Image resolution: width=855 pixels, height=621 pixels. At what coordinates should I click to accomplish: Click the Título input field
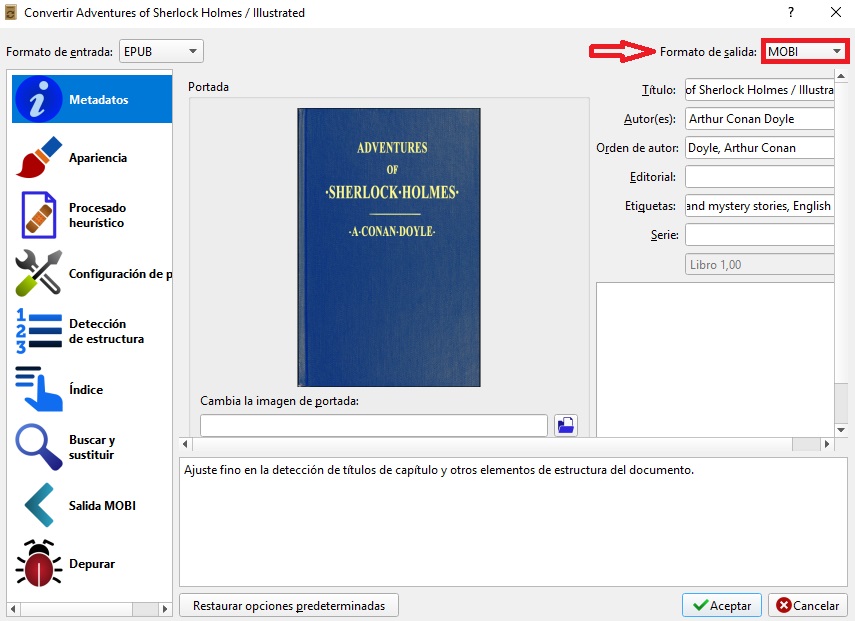coord(760,90)
